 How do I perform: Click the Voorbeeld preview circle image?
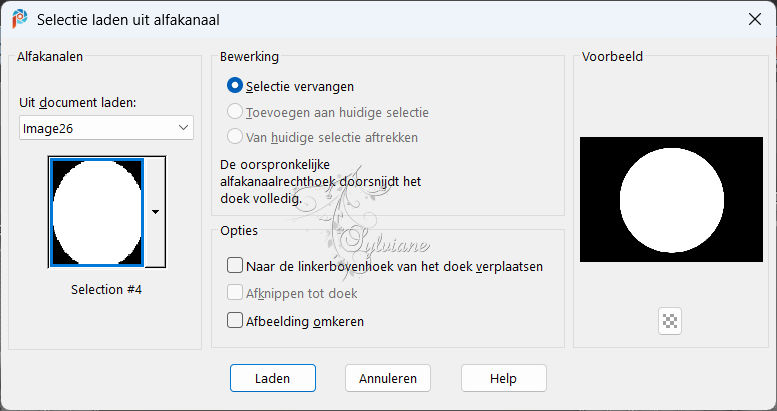click(x=671, y=199)
